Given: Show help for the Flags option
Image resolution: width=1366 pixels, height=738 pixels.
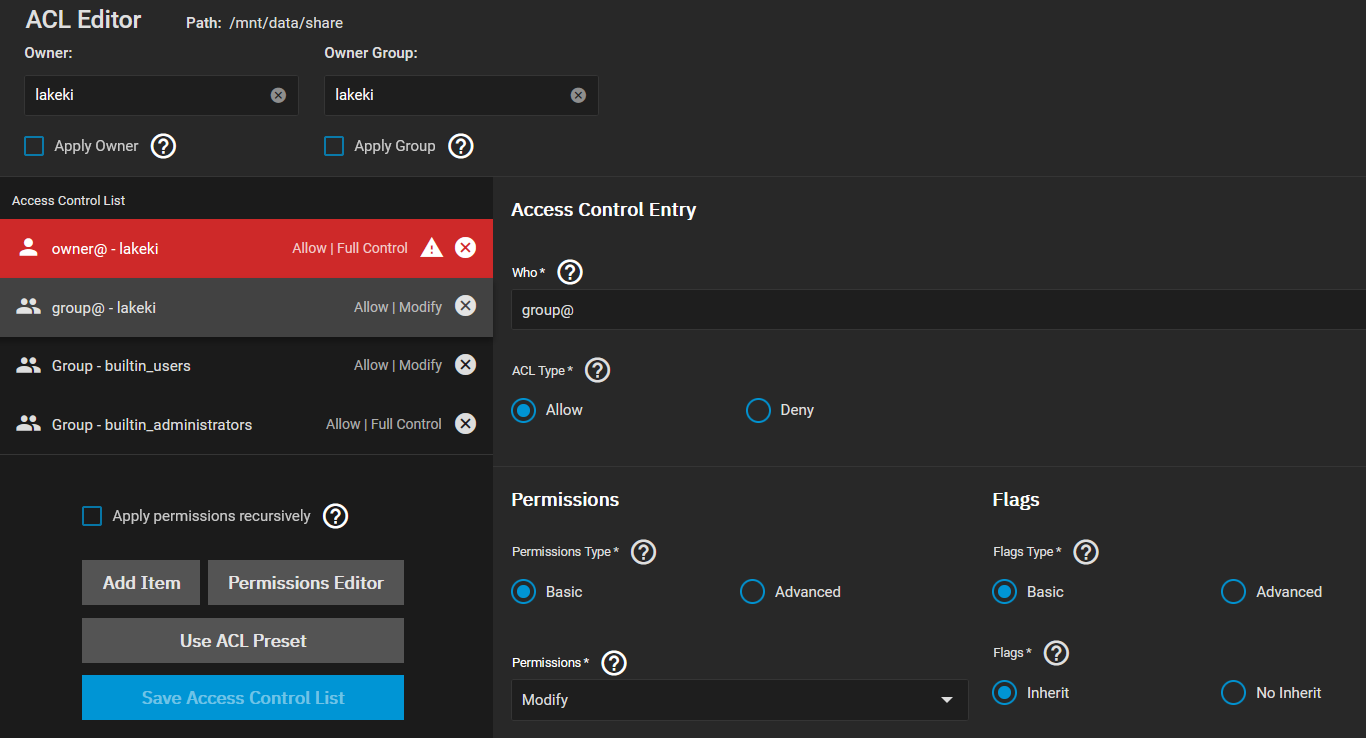Looking at the screenshot, I should click(x=1056, y=653).
